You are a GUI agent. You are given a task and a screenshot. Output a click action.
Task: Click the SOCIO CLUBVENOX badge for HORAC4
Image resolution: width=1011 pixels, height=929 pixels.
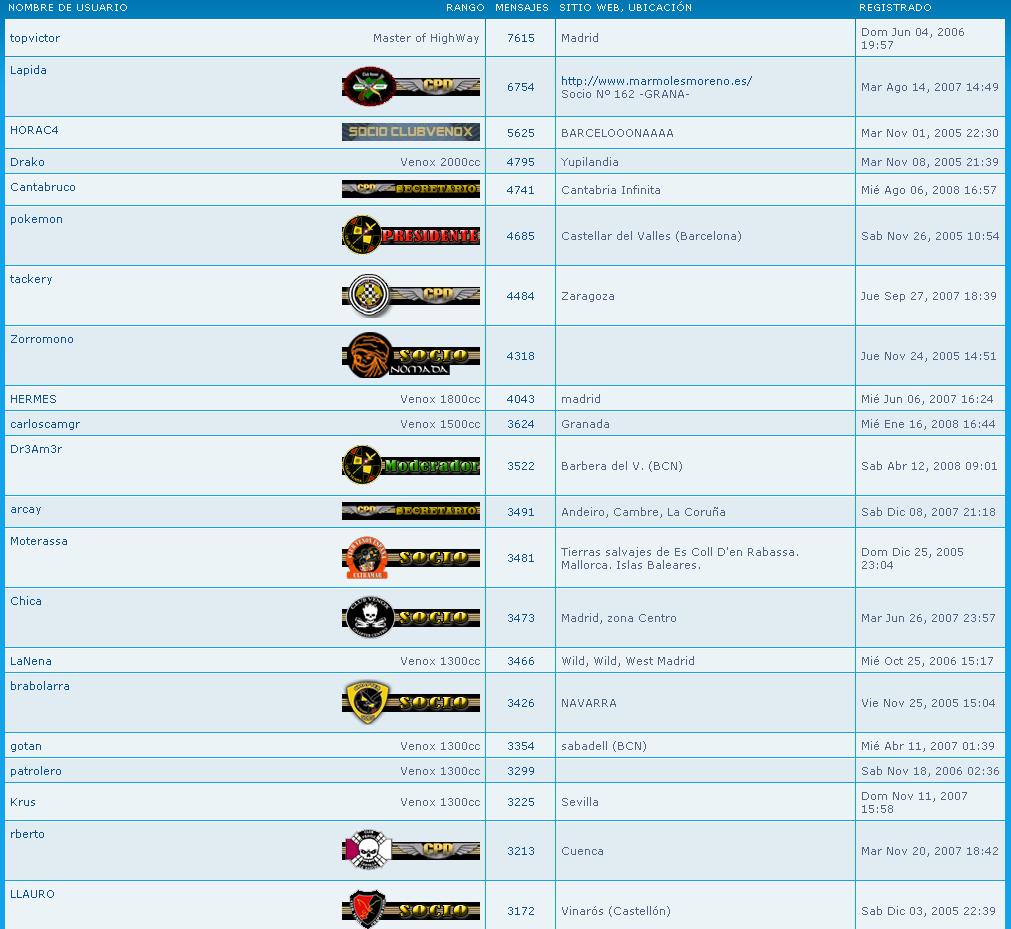[x=411, y=132]
